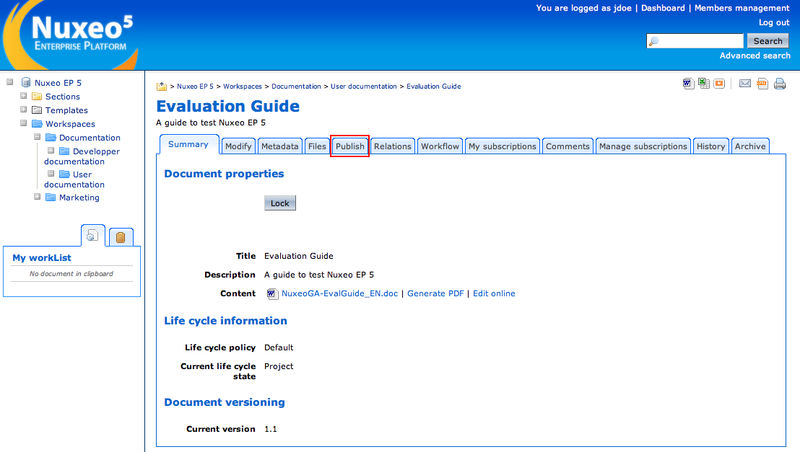Open the My subscriptions tab

tap(502, 146)
